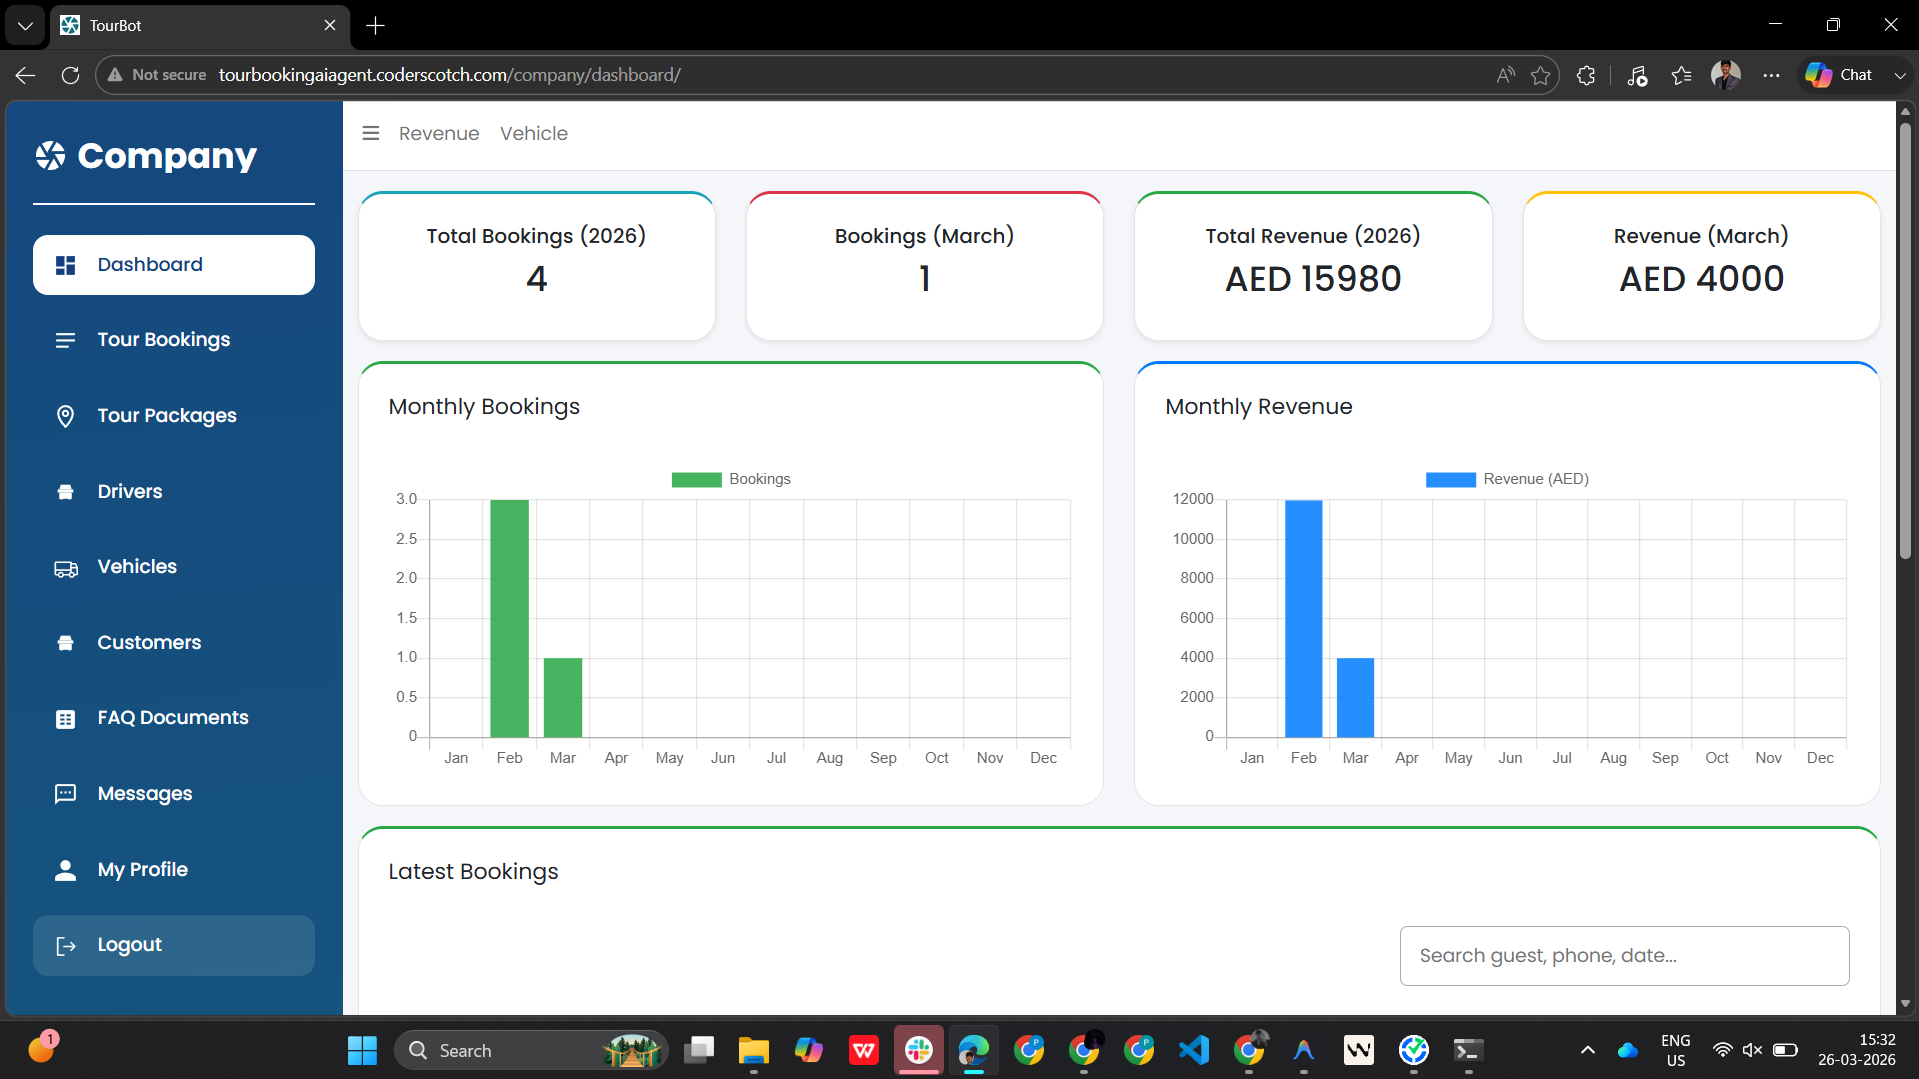
Task: Switch to the Vehicle tab
Action: [534, 133]
